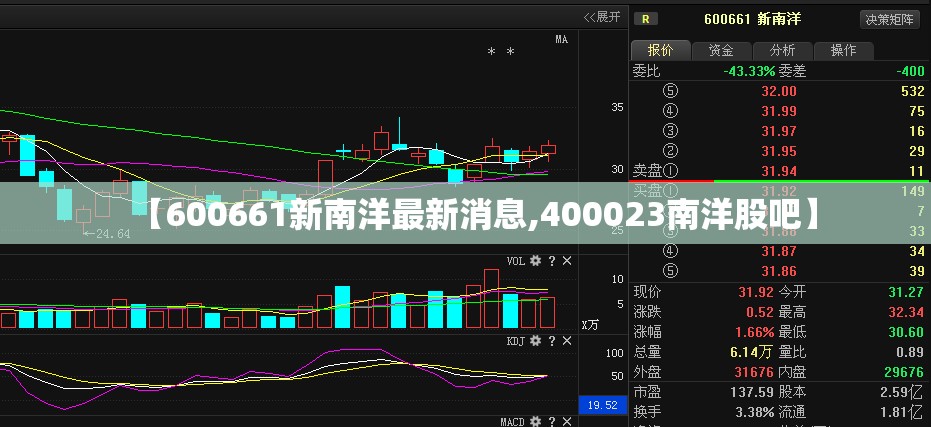
Task: Click 现价 value 31.92
Action: (756, 292)
